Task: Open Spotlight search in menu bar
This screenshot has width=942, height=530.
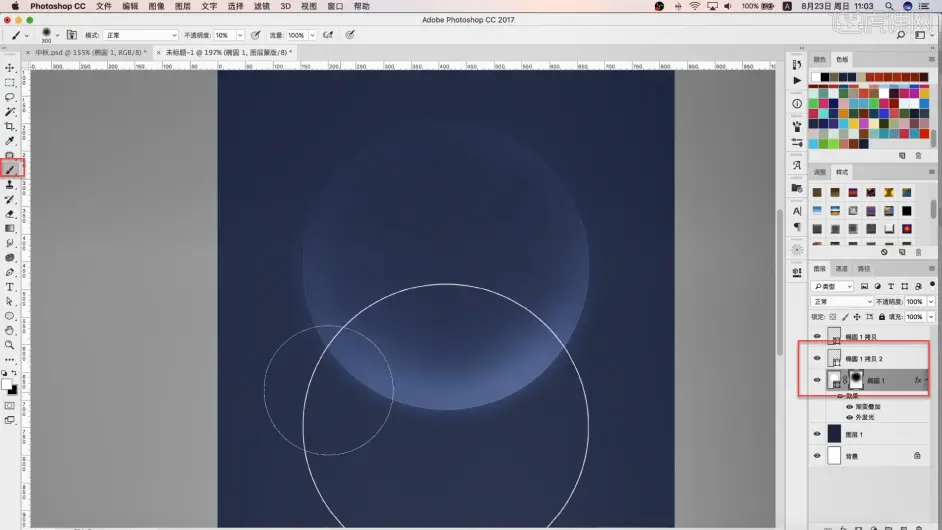Action: coord(889,6)
